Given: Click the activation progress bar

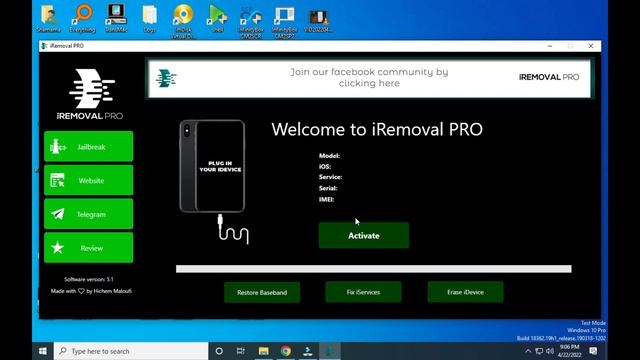Looking at the screenshot, I should point(373,269).
